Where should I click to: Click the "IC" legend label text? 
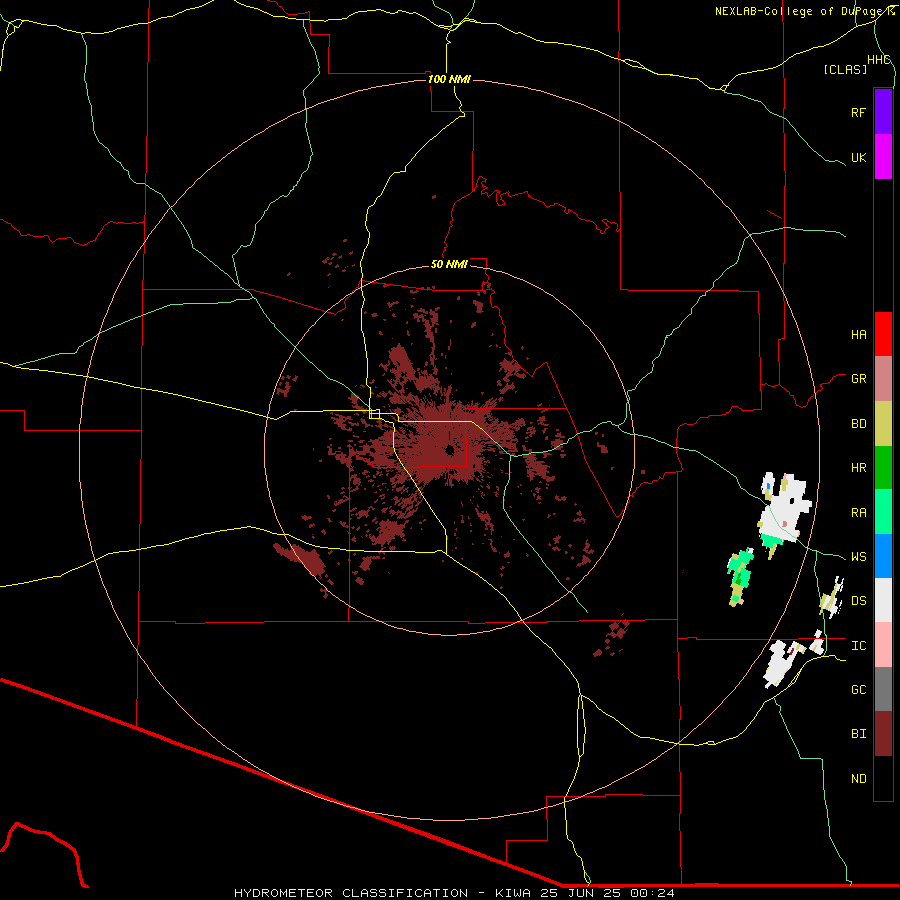point(858,646)
